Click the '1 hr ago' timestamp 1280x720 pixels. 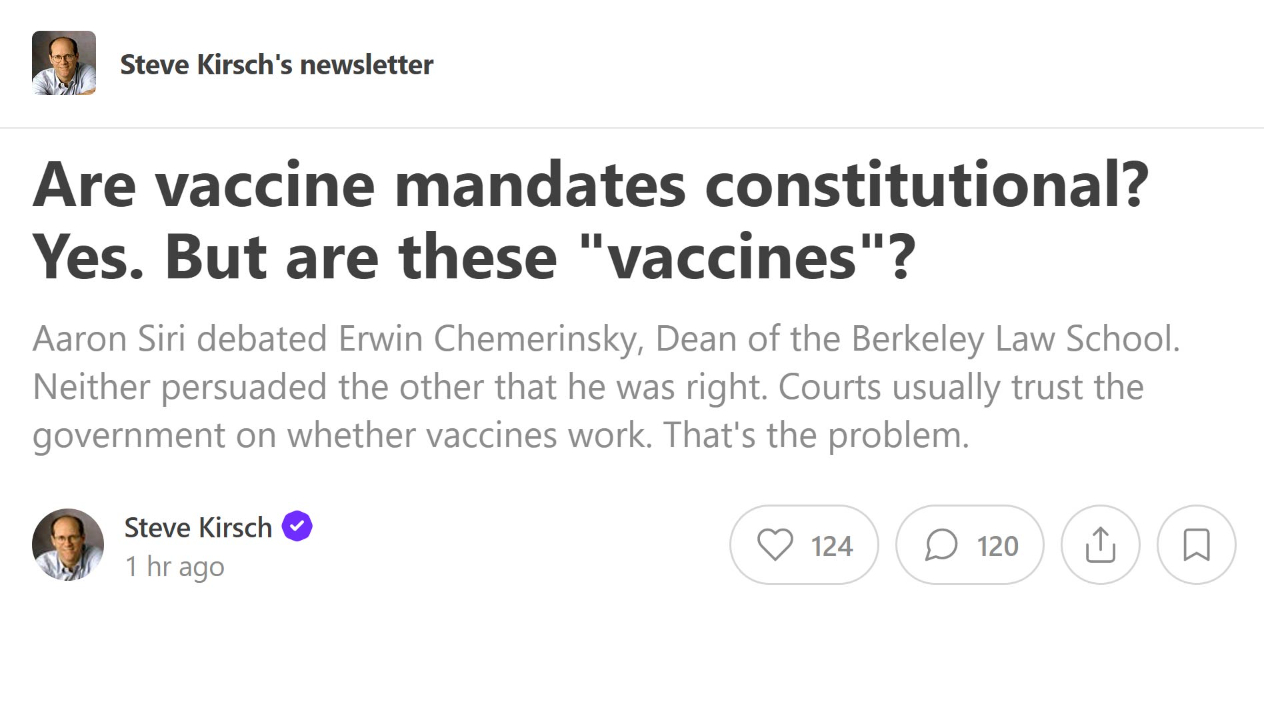click(x=174, y=566)
